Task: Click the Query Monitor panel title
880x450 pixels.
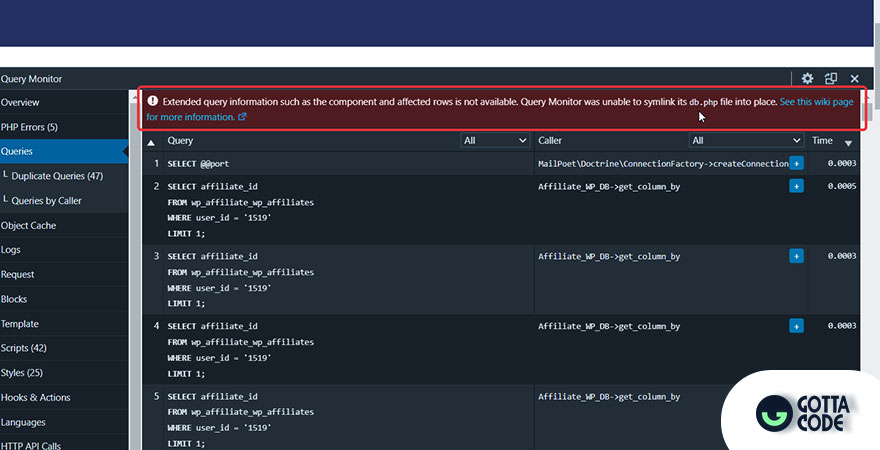Action: [x=31, y=79]
